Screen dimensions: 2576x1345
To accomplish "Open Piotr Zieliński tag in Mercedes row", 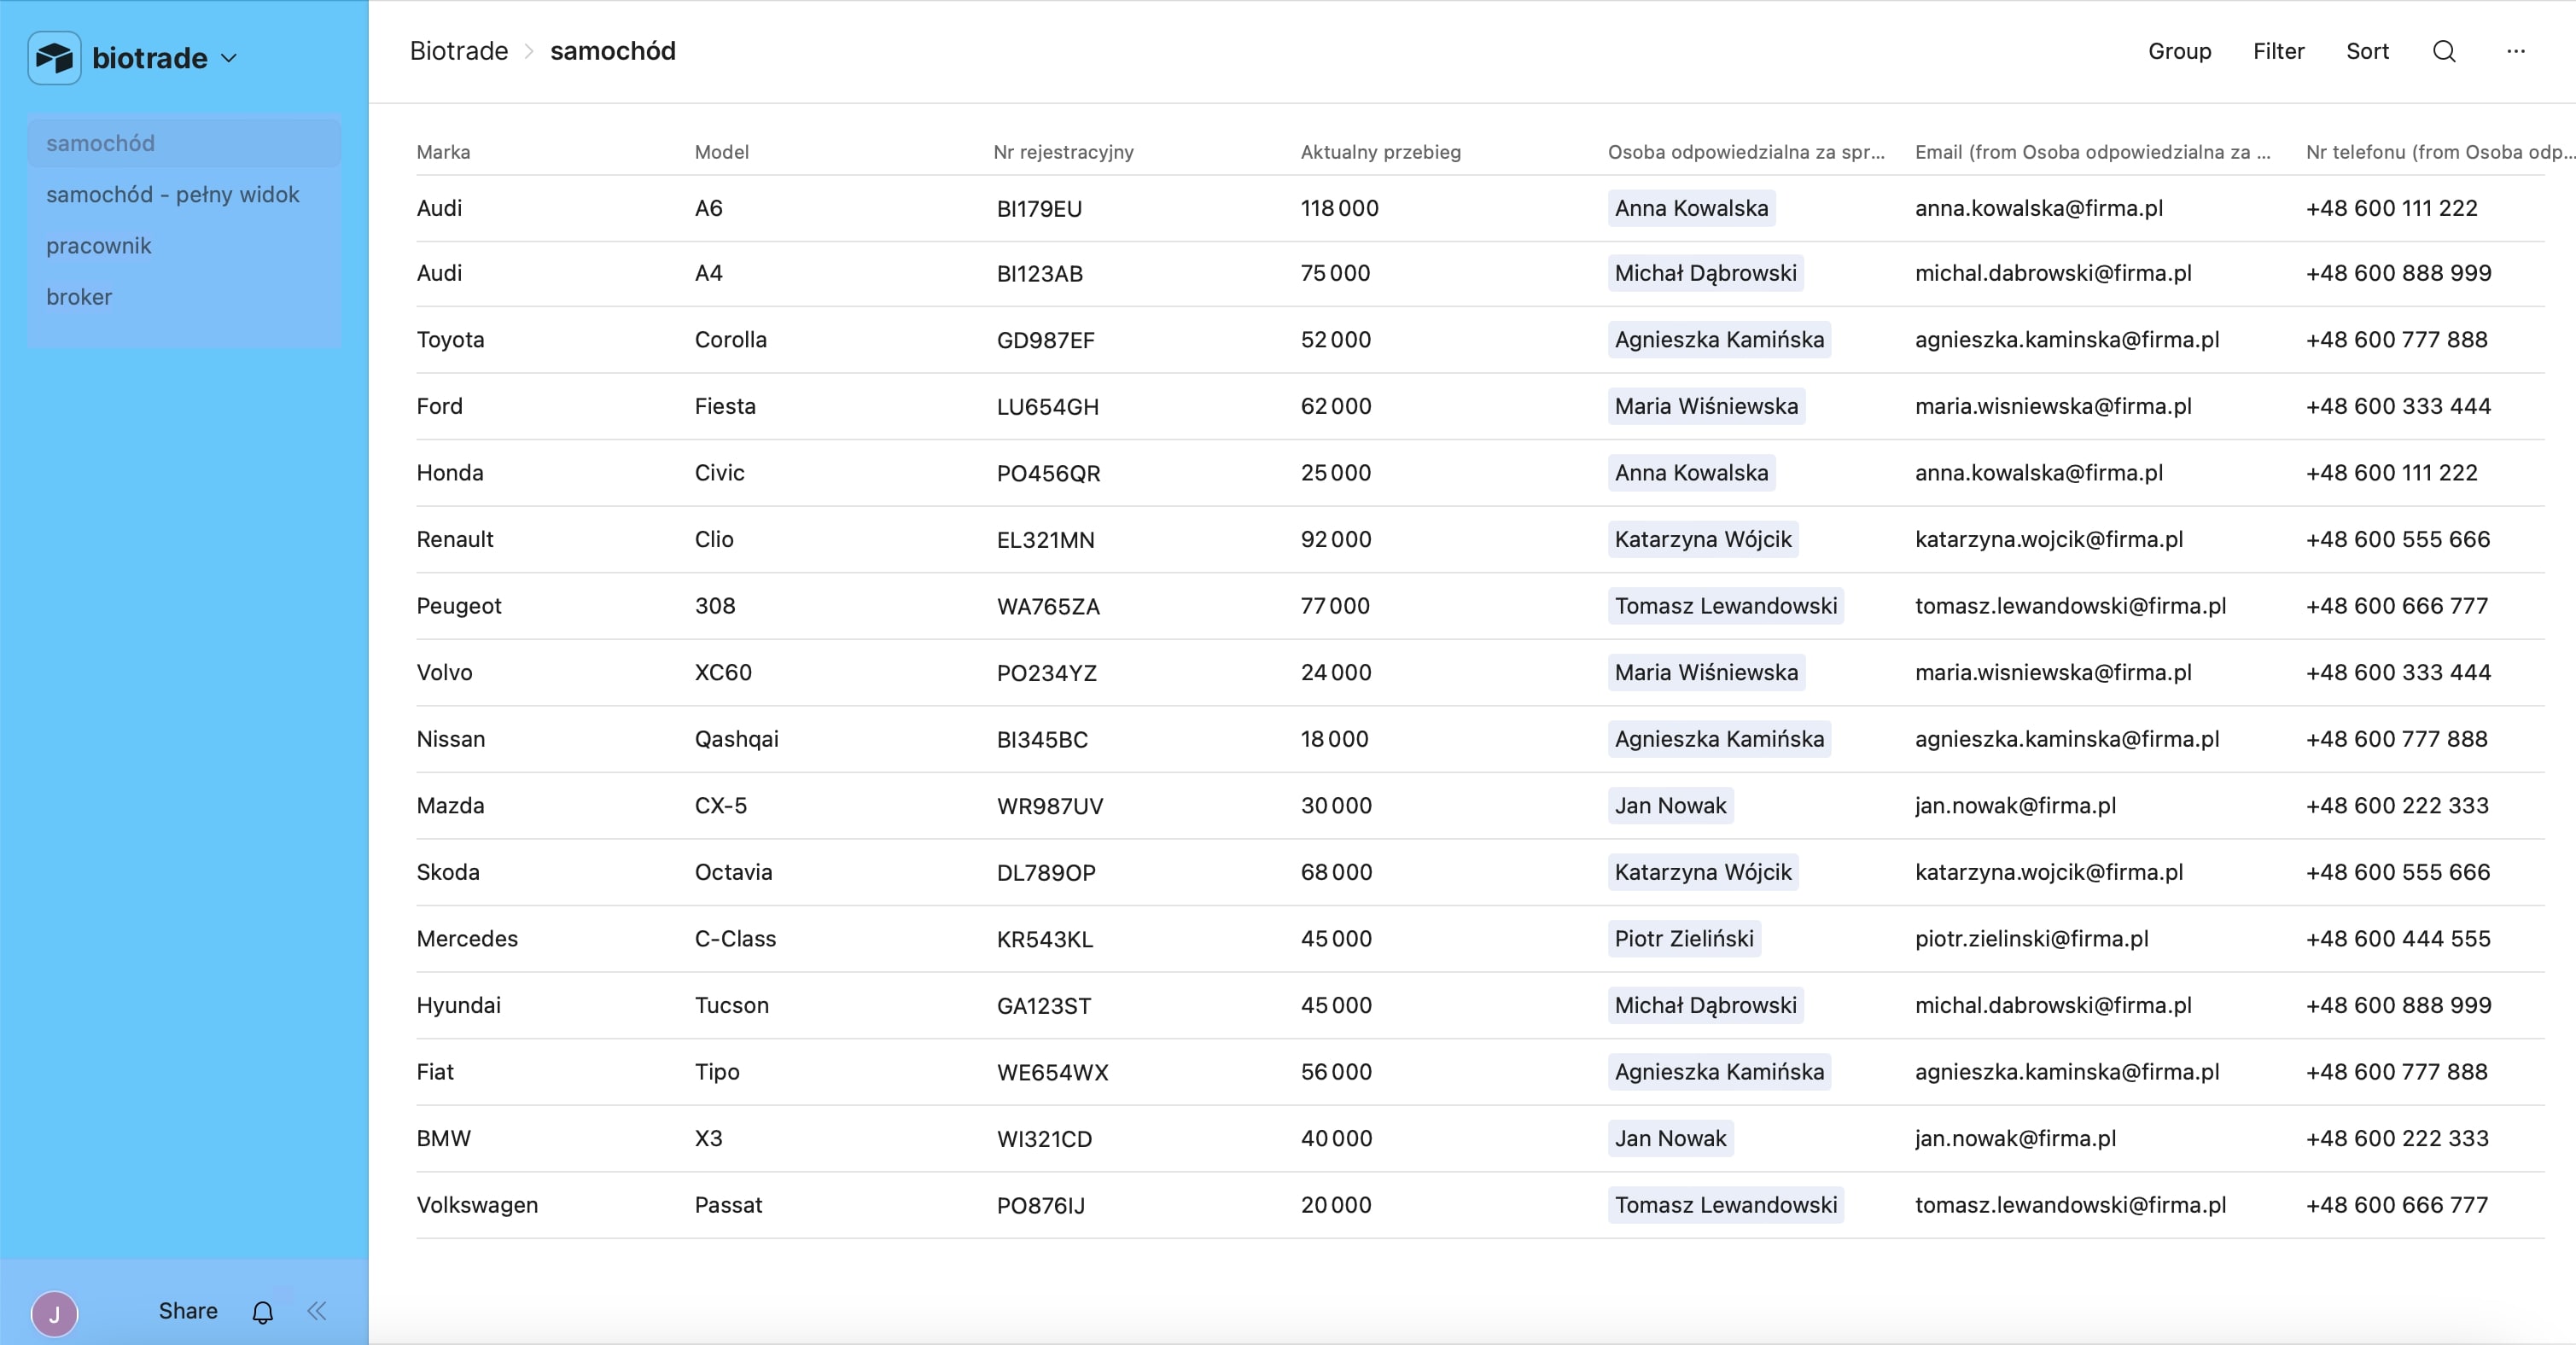I will click(1684, 938).
